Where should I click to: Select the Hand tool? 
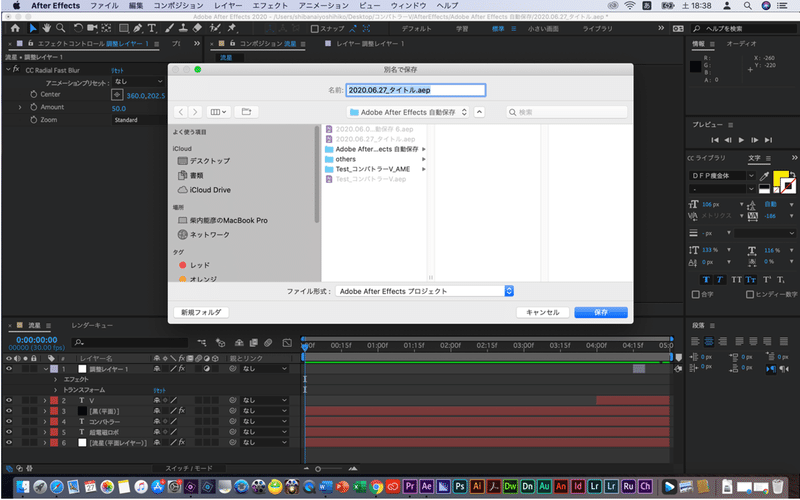[x=46, y=29]
